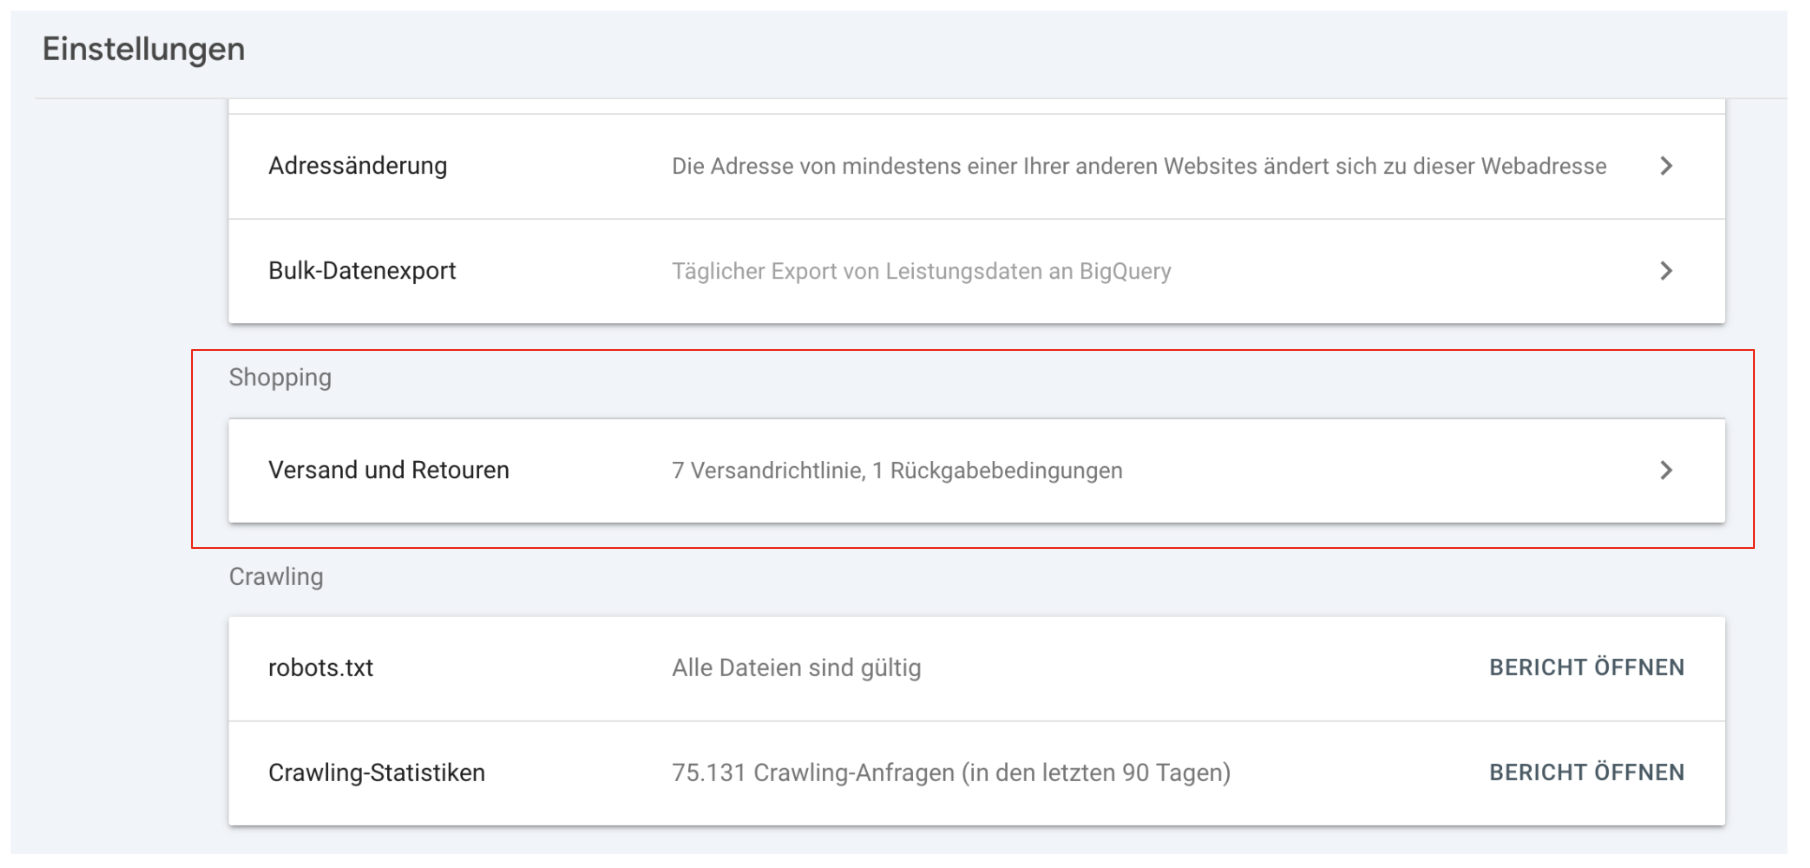Open the Versand und Retouren label
This screenshot has width=1810, height=868.
(388, 470)
